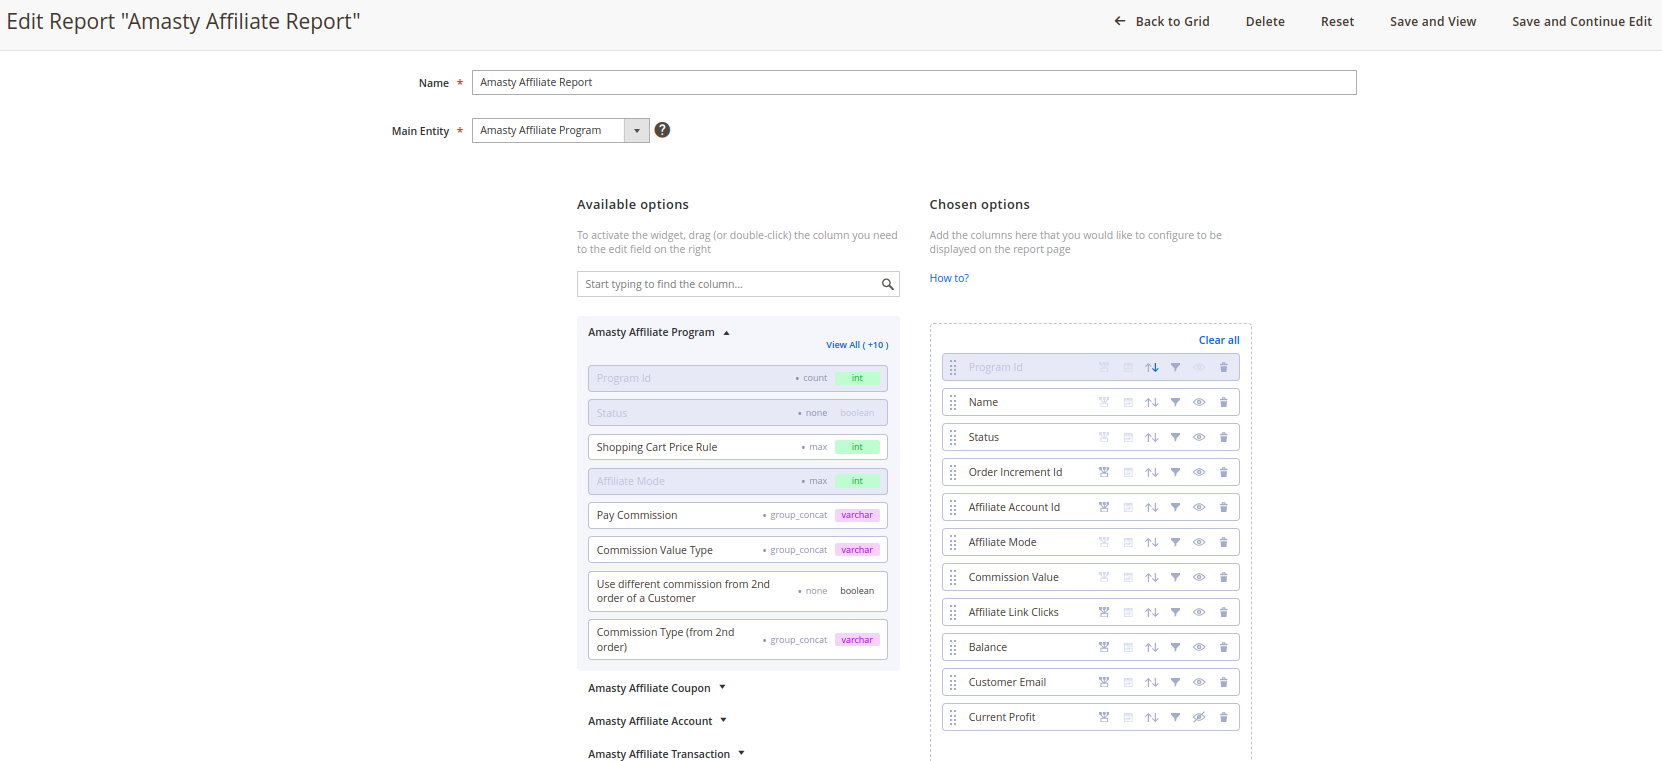
Task: Remove Current Profit using trash icon
Action: pos(1223,717)
